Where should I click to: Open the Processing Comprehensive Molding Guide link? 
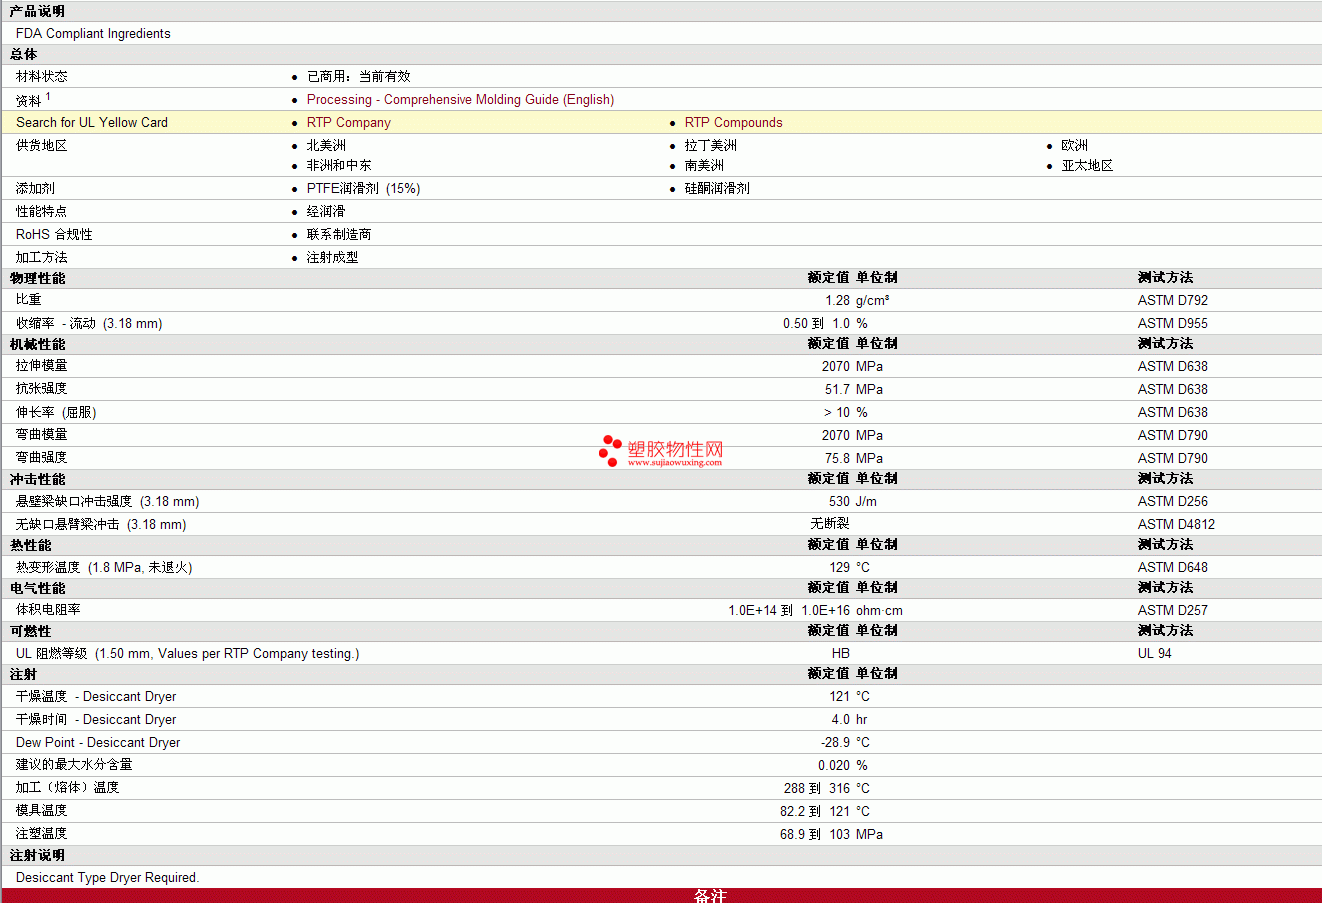click(x=460, y=99)
